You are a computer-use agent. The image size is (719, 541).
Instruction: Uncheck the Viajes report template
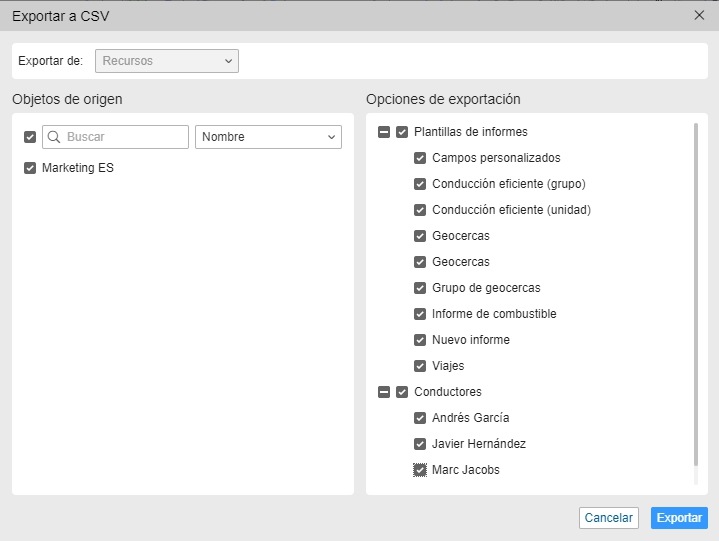click(420, 366)
